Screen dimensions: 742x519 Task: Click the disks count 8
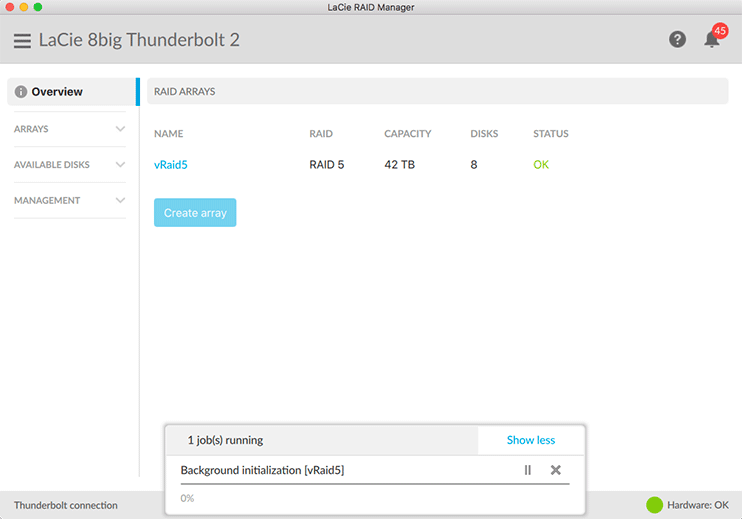[x=474, y=165]
